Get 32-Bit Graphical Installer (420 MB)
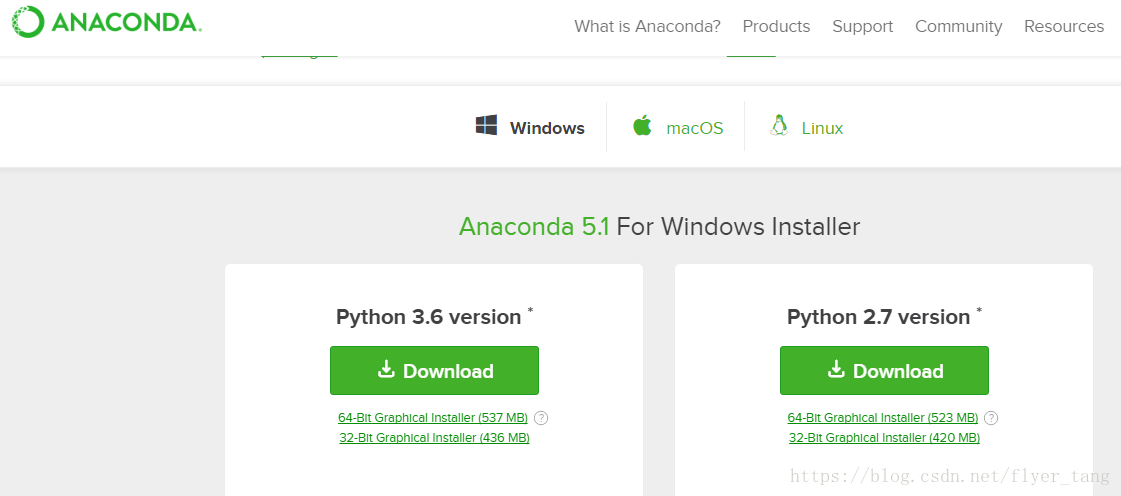Viewport: 1121px width, 496px height. tap(884, 437)
